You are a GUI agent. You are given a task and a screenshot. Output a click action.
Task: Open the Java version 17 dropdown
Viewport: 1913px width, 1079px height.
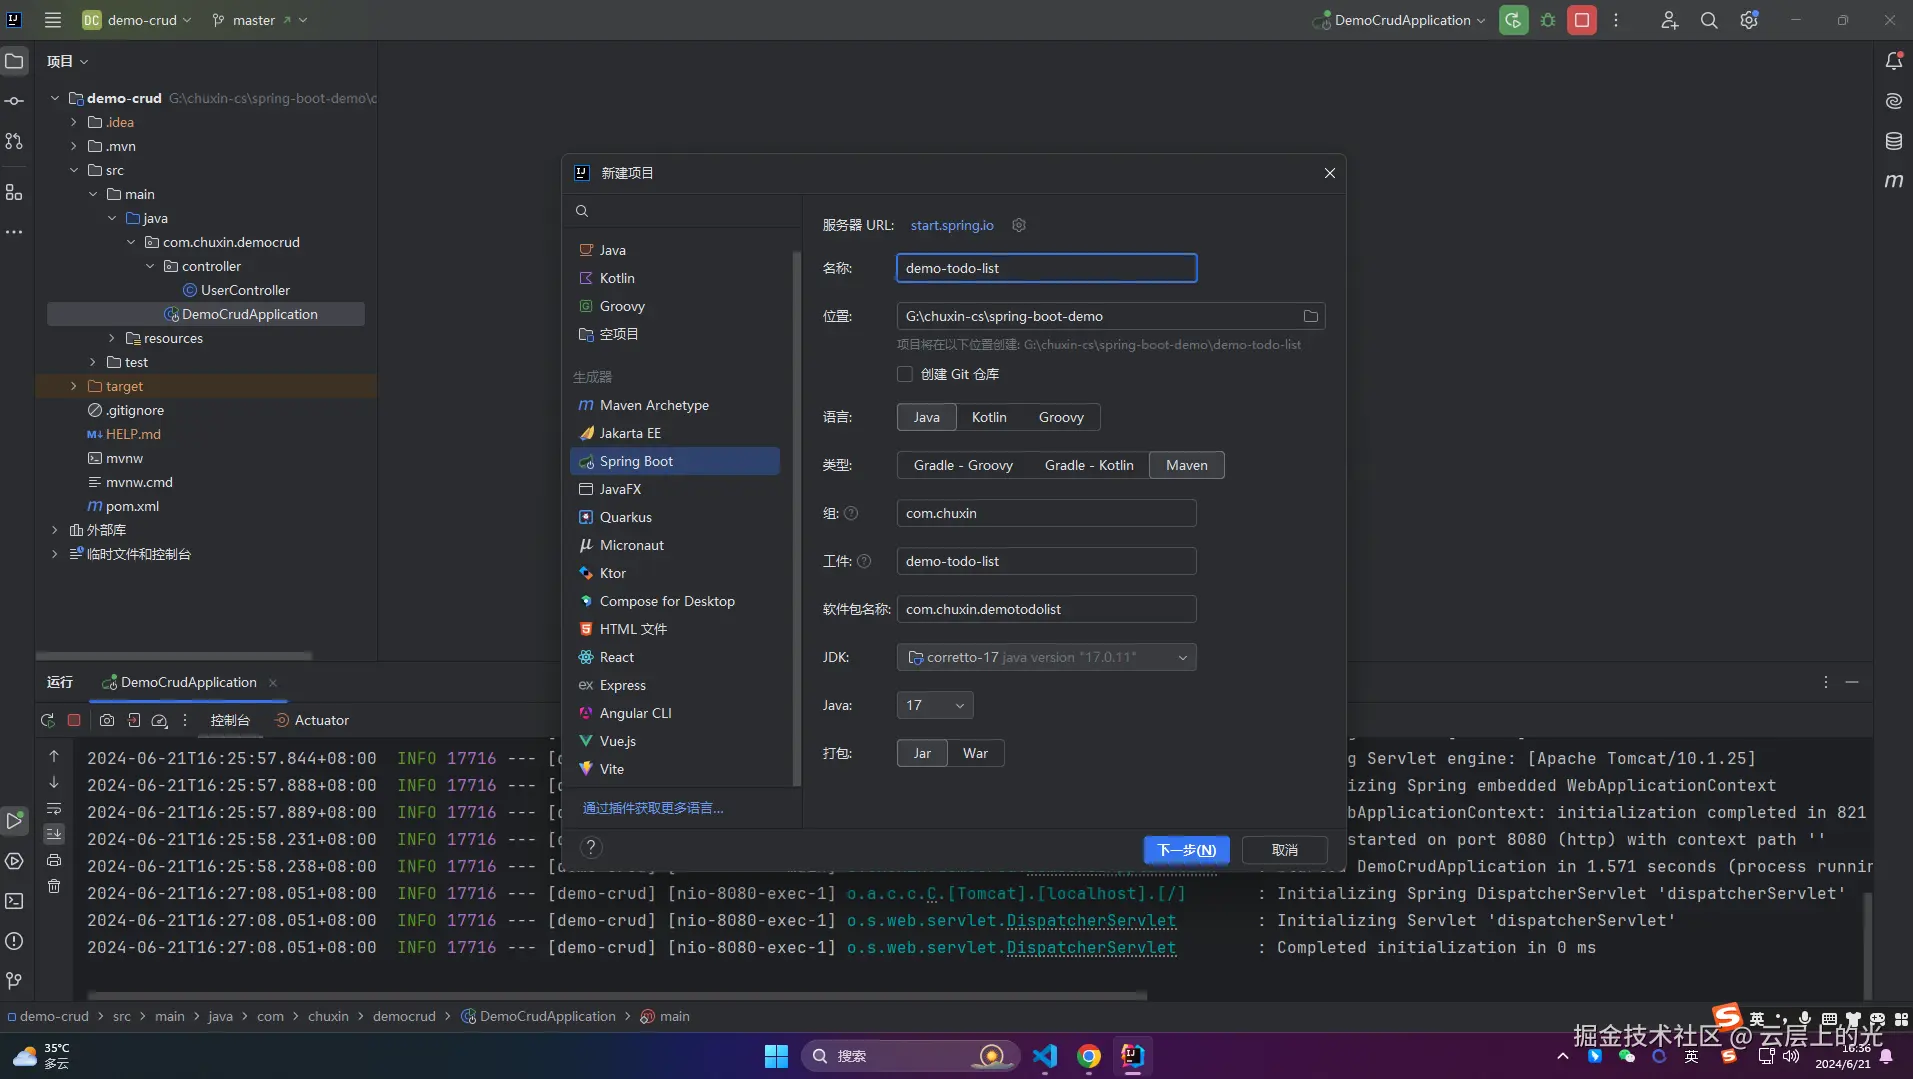(935, 705)
